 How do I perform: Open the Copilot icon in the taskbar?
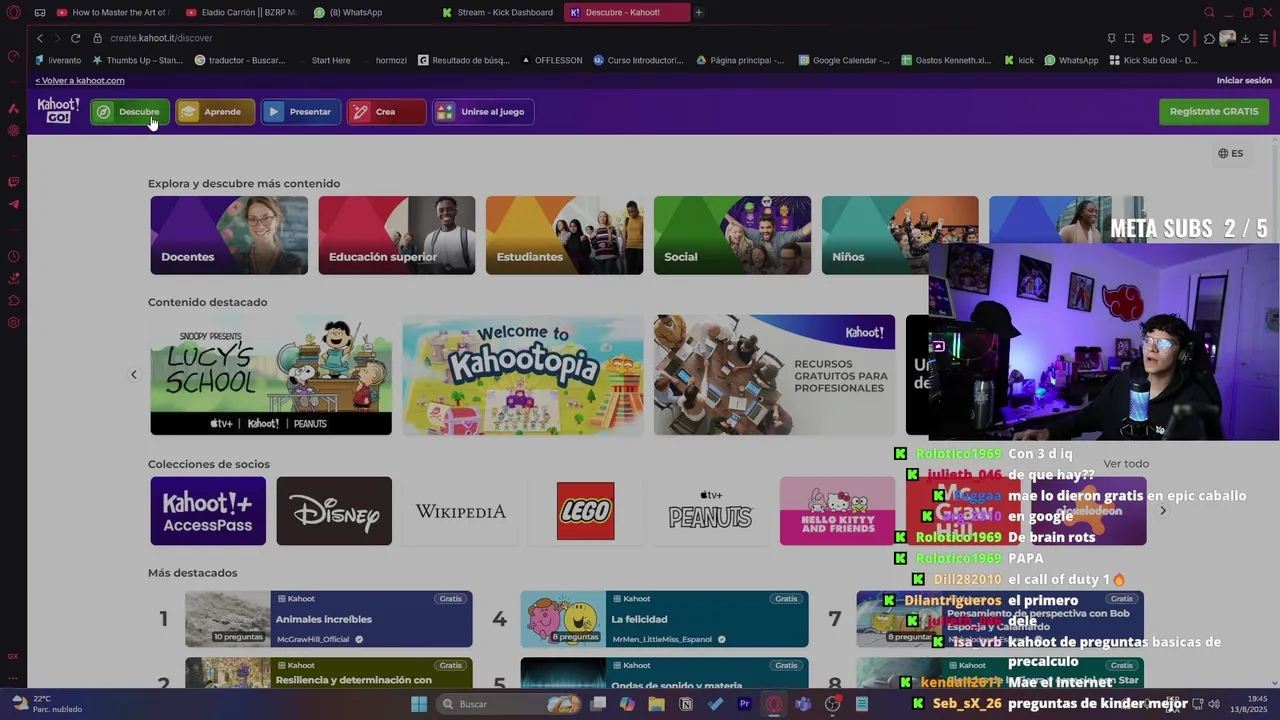[x=627, y=704]
